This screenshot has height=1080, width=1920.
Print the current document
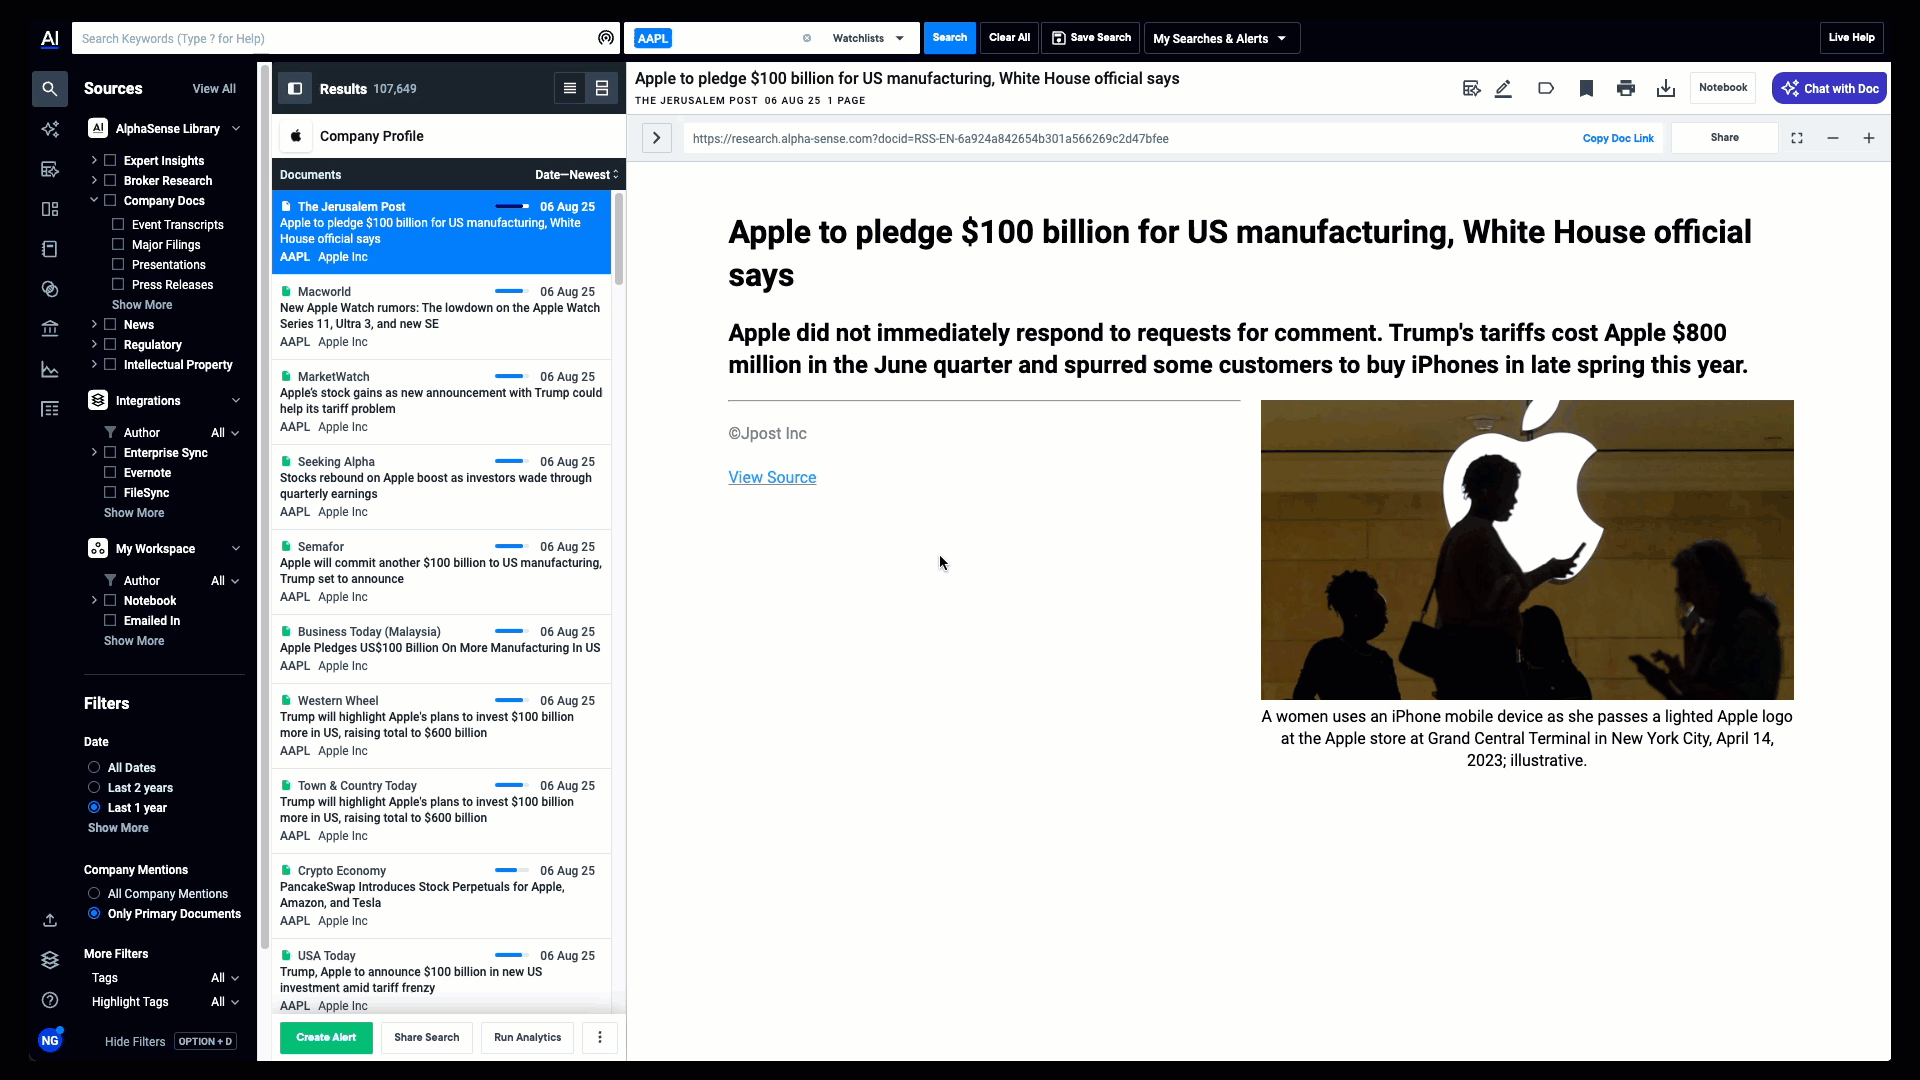[x=1627, y=89]
